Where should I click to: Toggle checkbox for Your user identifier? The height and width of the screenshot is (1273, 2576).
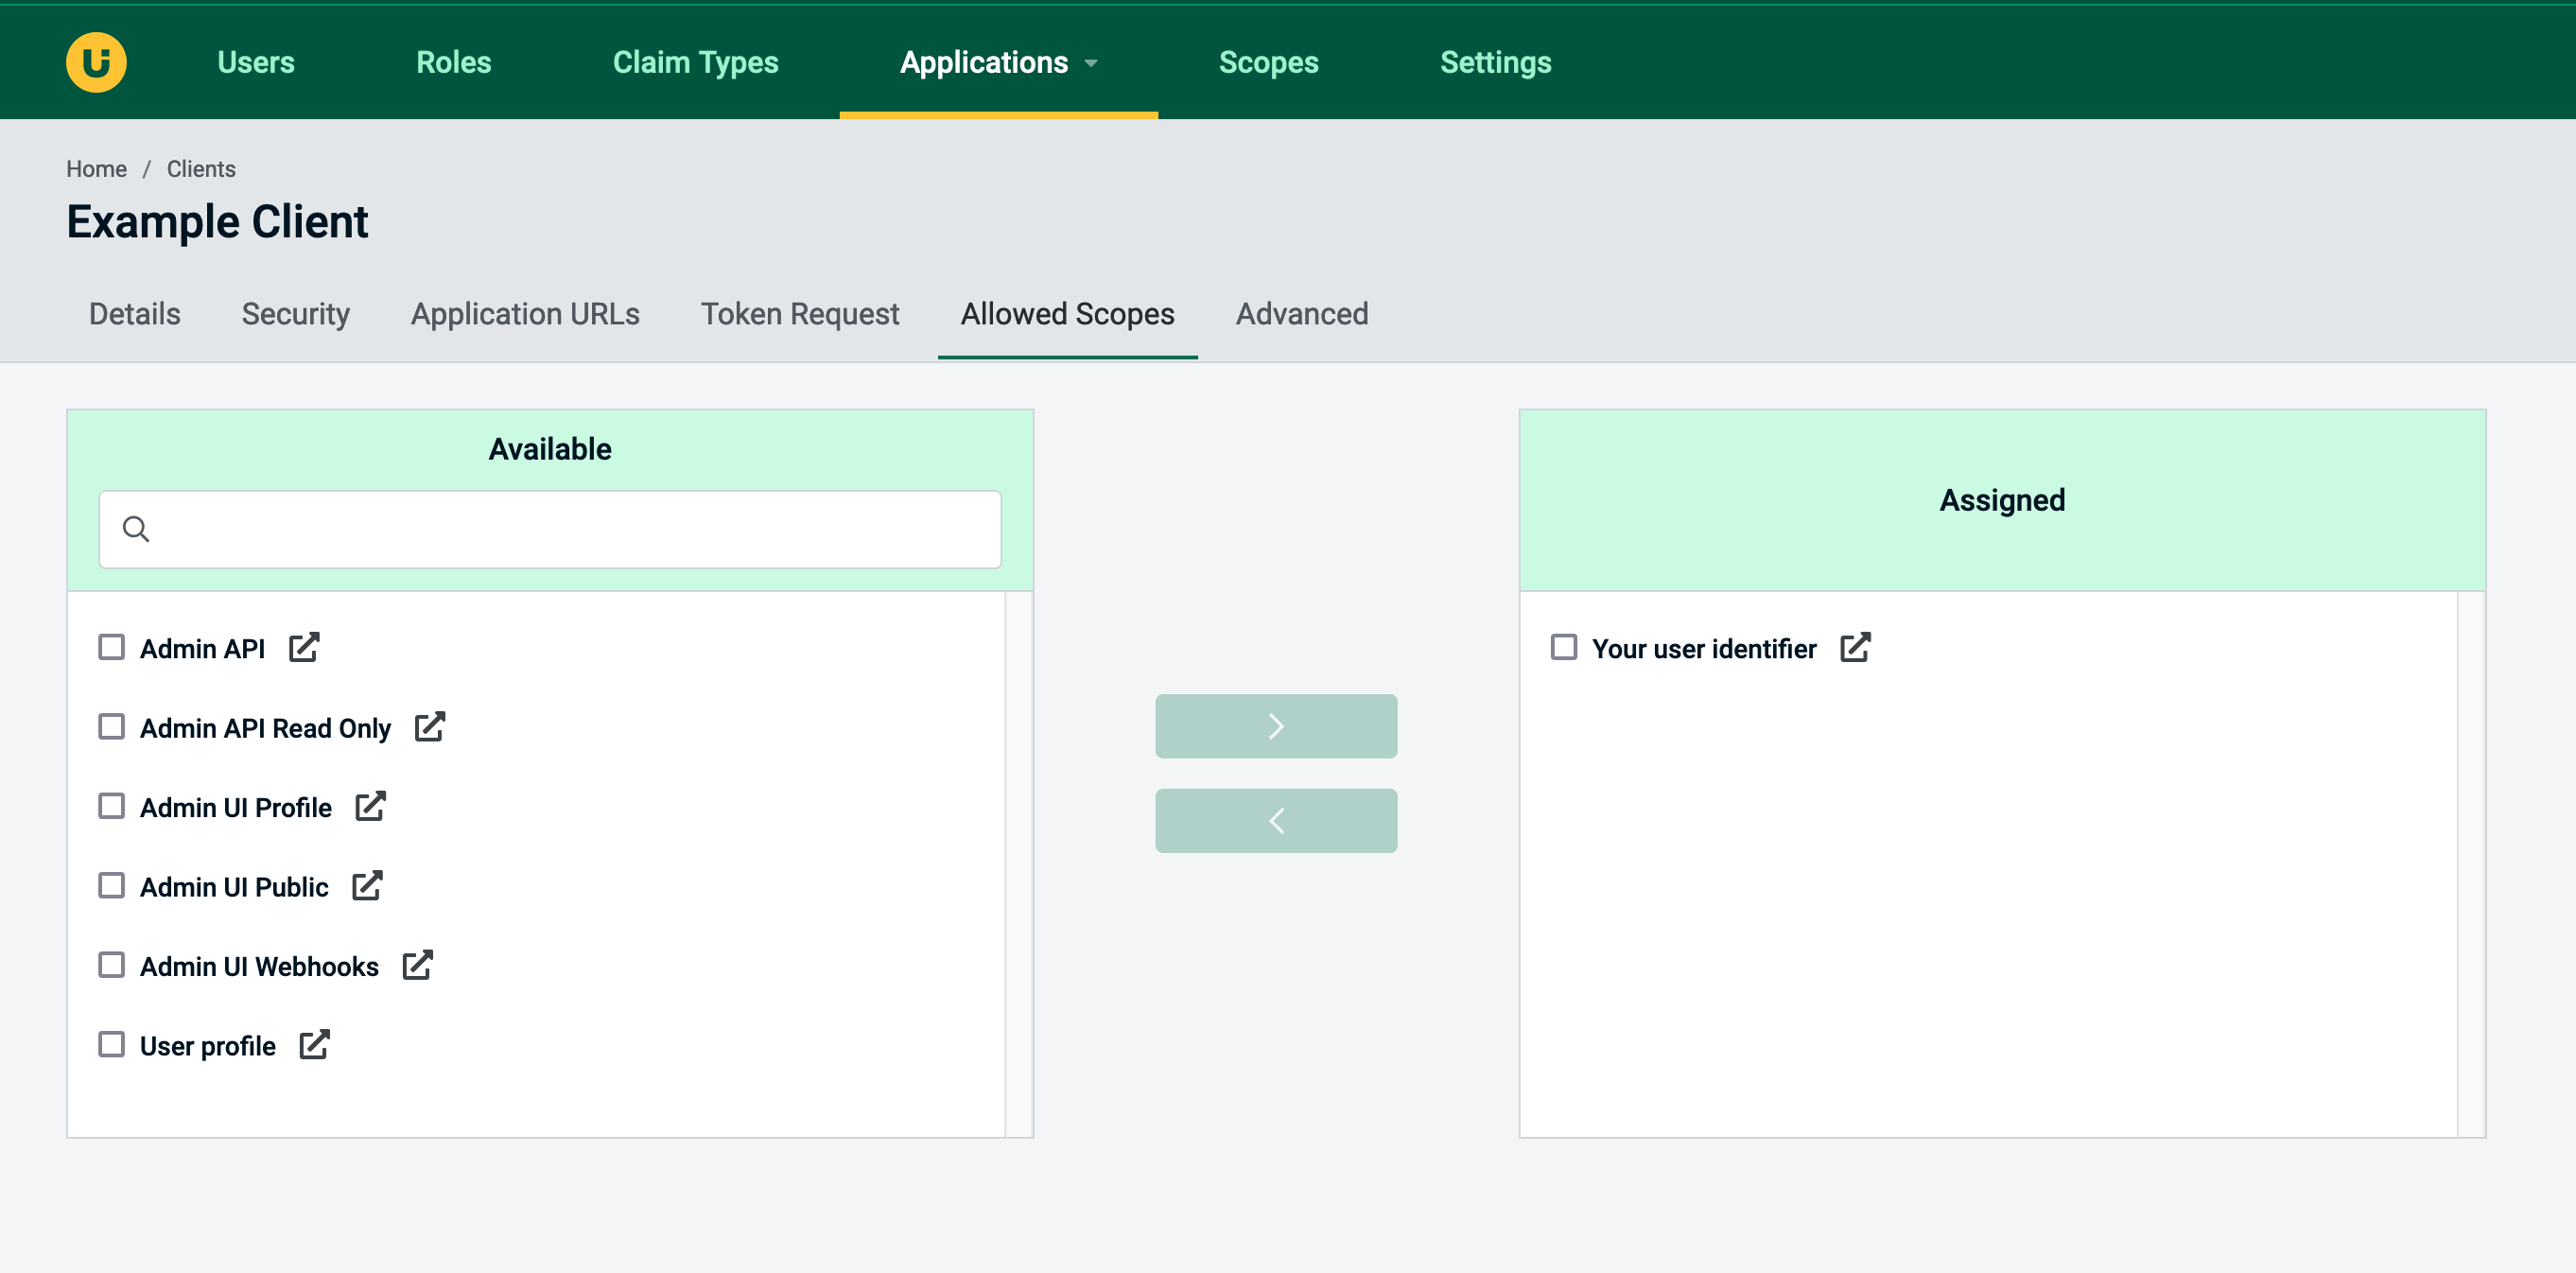point(1564,647)
